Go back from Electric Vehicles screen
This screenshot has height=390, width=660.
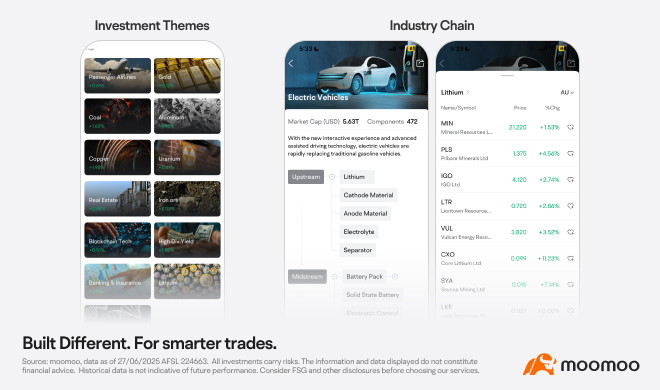point(291,64)
